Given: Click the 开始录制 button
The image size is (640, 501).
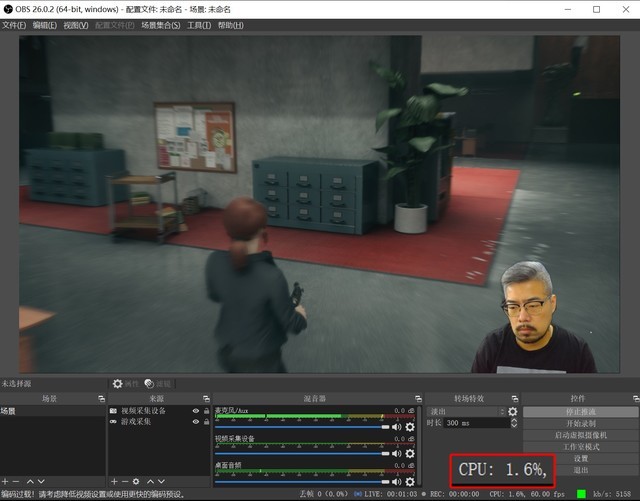Looking at the screenshot, I should point(580,423).
